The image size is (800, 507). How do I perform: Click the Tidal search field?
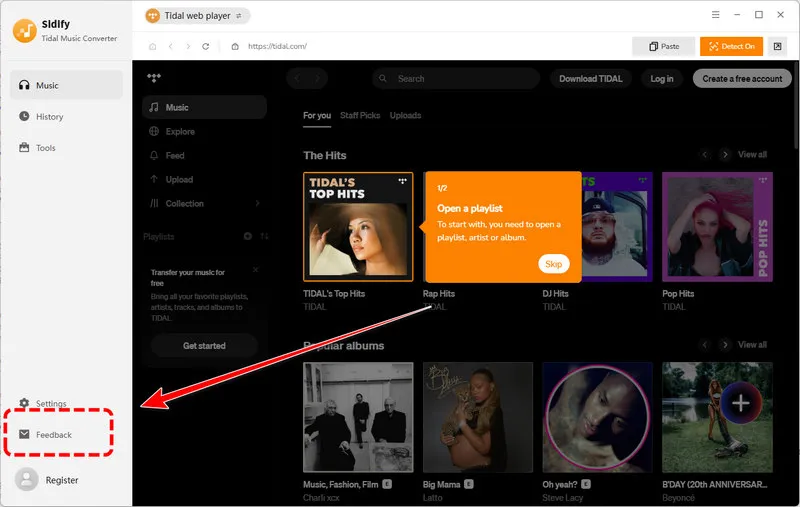[x=456, y=79]
